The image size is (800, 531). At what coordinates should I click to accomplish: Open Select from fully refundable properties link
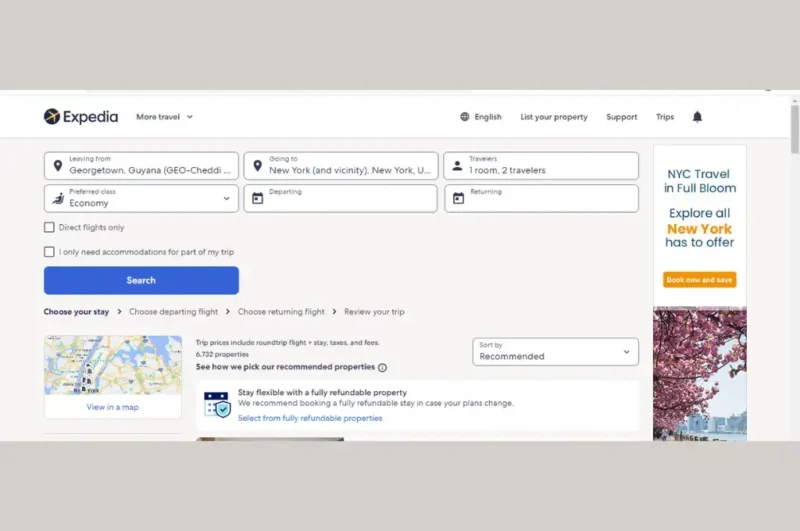310,418
